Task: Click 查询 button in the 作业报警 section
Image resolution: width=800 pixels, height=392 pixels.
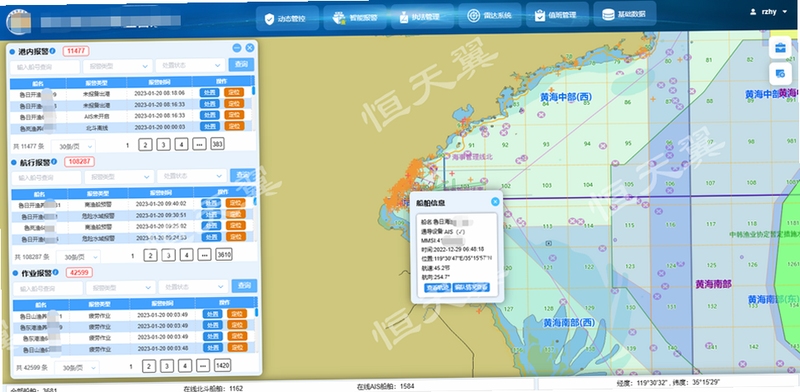Action: 244,286
